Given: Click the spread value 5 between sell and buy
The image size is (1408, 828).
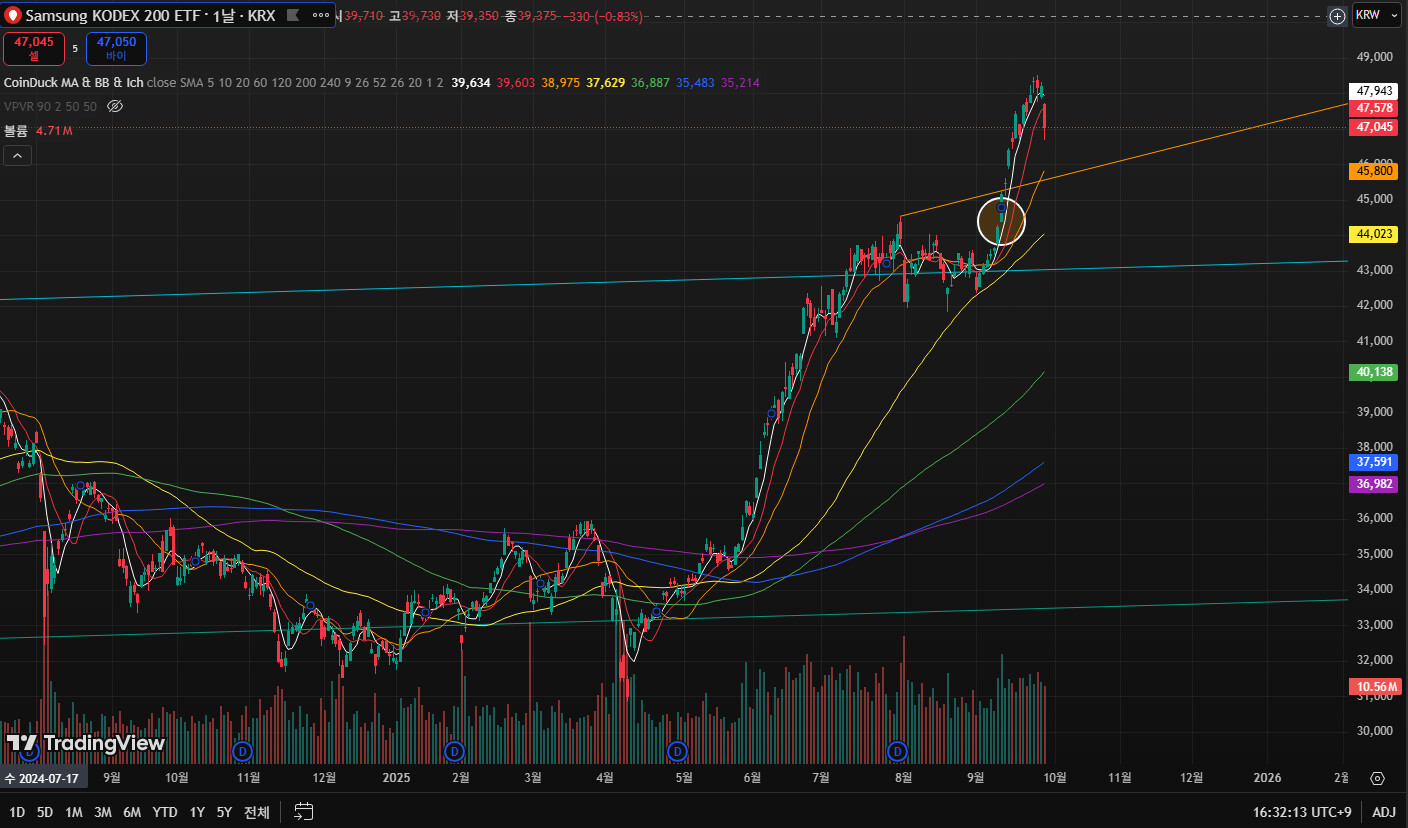Looking at the screenshot, I should click(x=75, y=48).
